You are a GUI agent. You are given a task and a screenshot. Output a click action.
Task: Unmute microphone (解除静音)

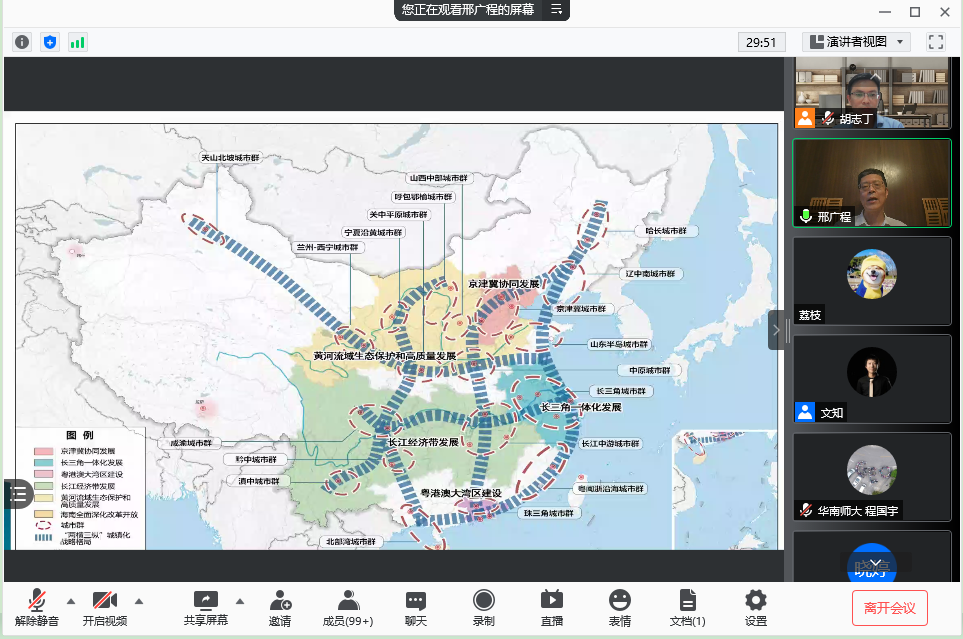(37, 607)
